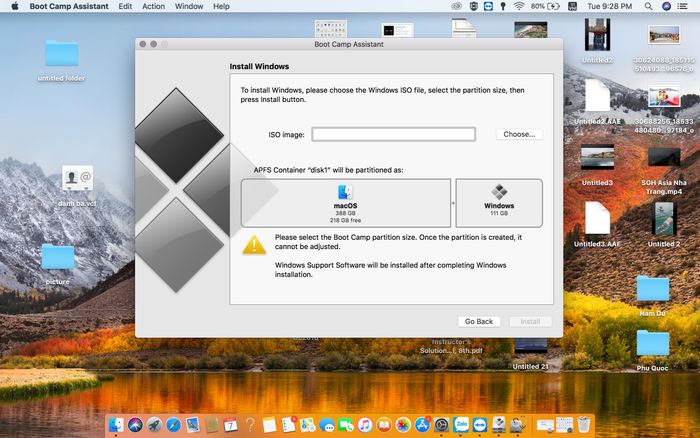Viewport: 700px width, 438px height.
Task: Select the Windows partition icon
Action: [499, 192]
